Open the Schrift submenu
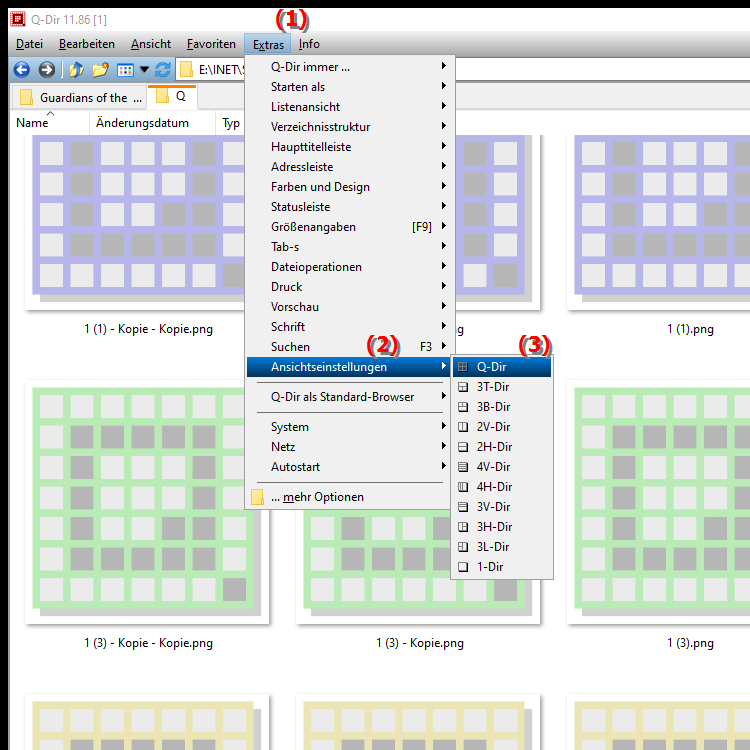Viewport: 750px width, 750px height. tap(348, 327)
